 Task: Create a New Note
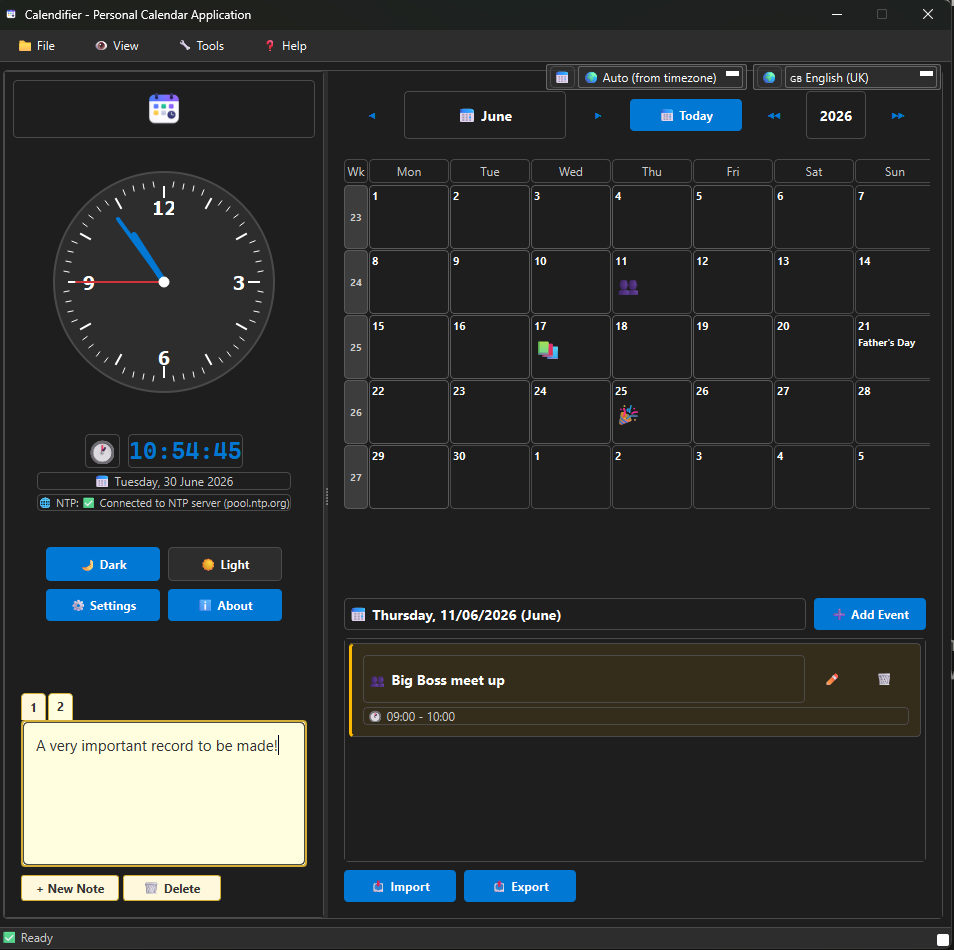70,888
